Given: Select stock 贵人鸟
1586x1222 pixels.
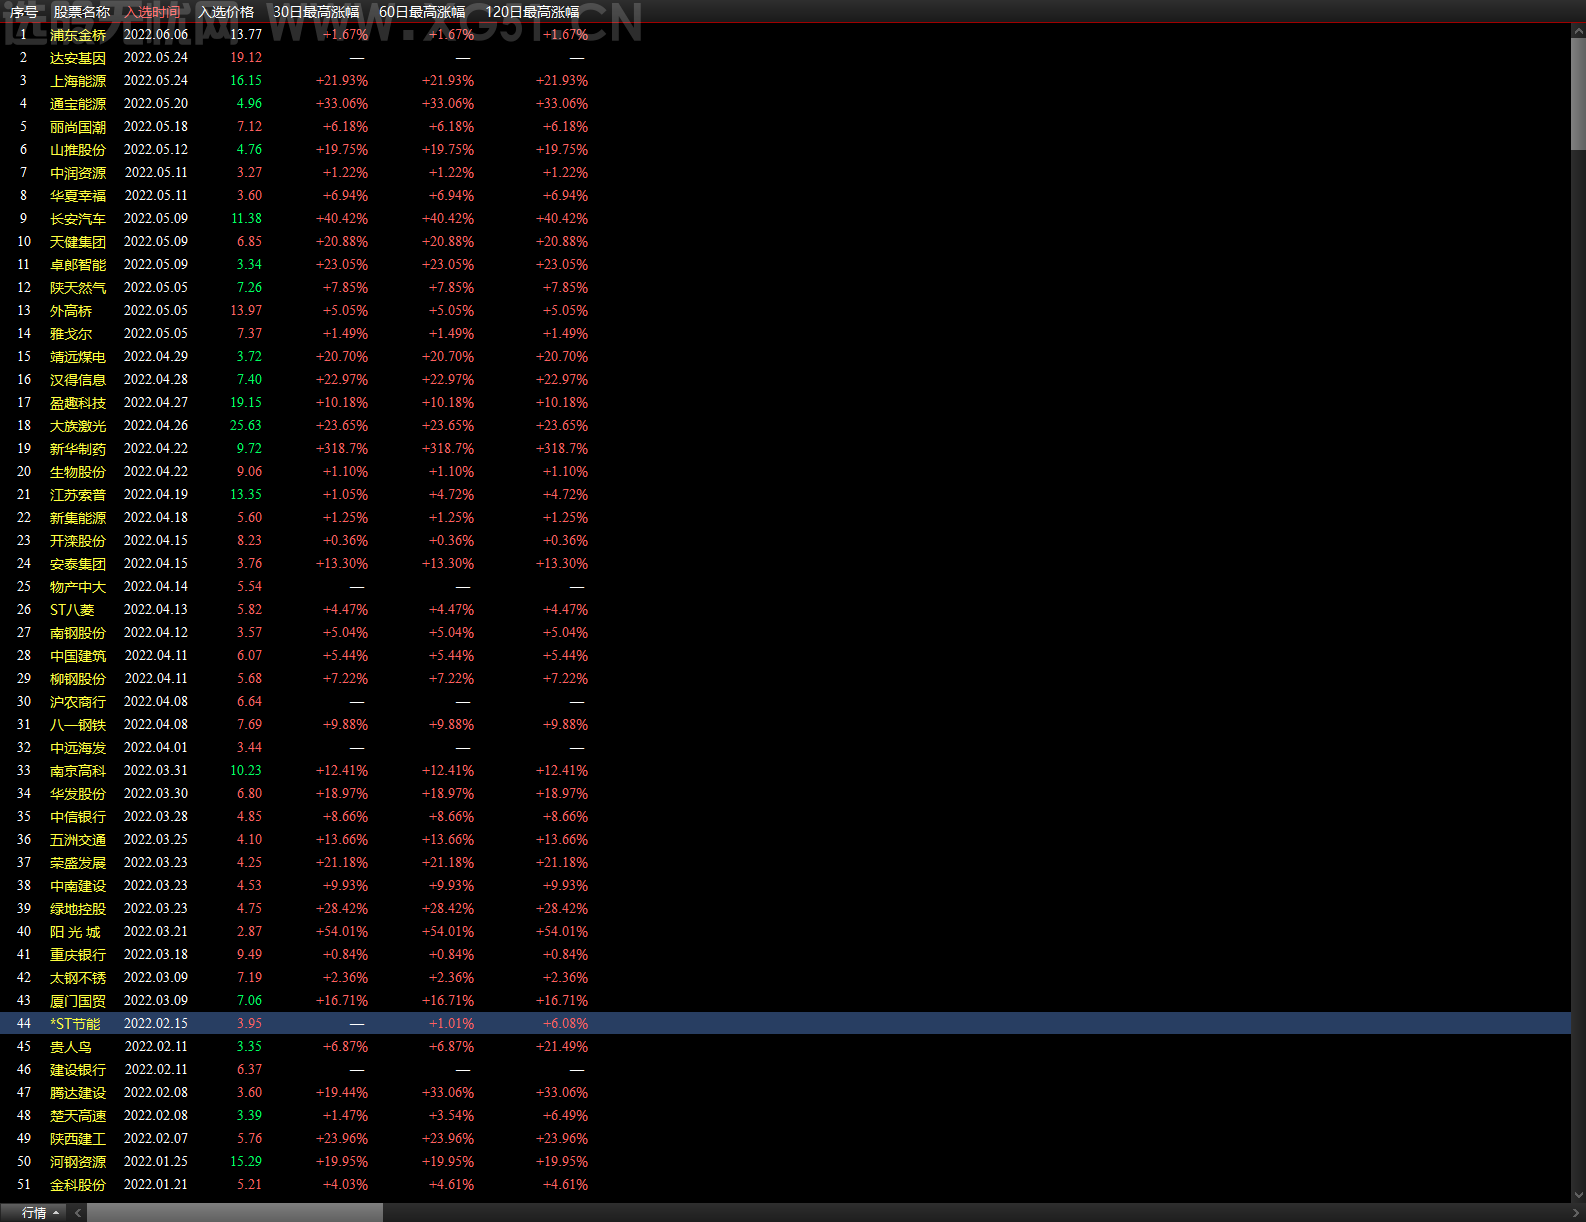Looking at the screenshot, I should [x=71, y=1047].
